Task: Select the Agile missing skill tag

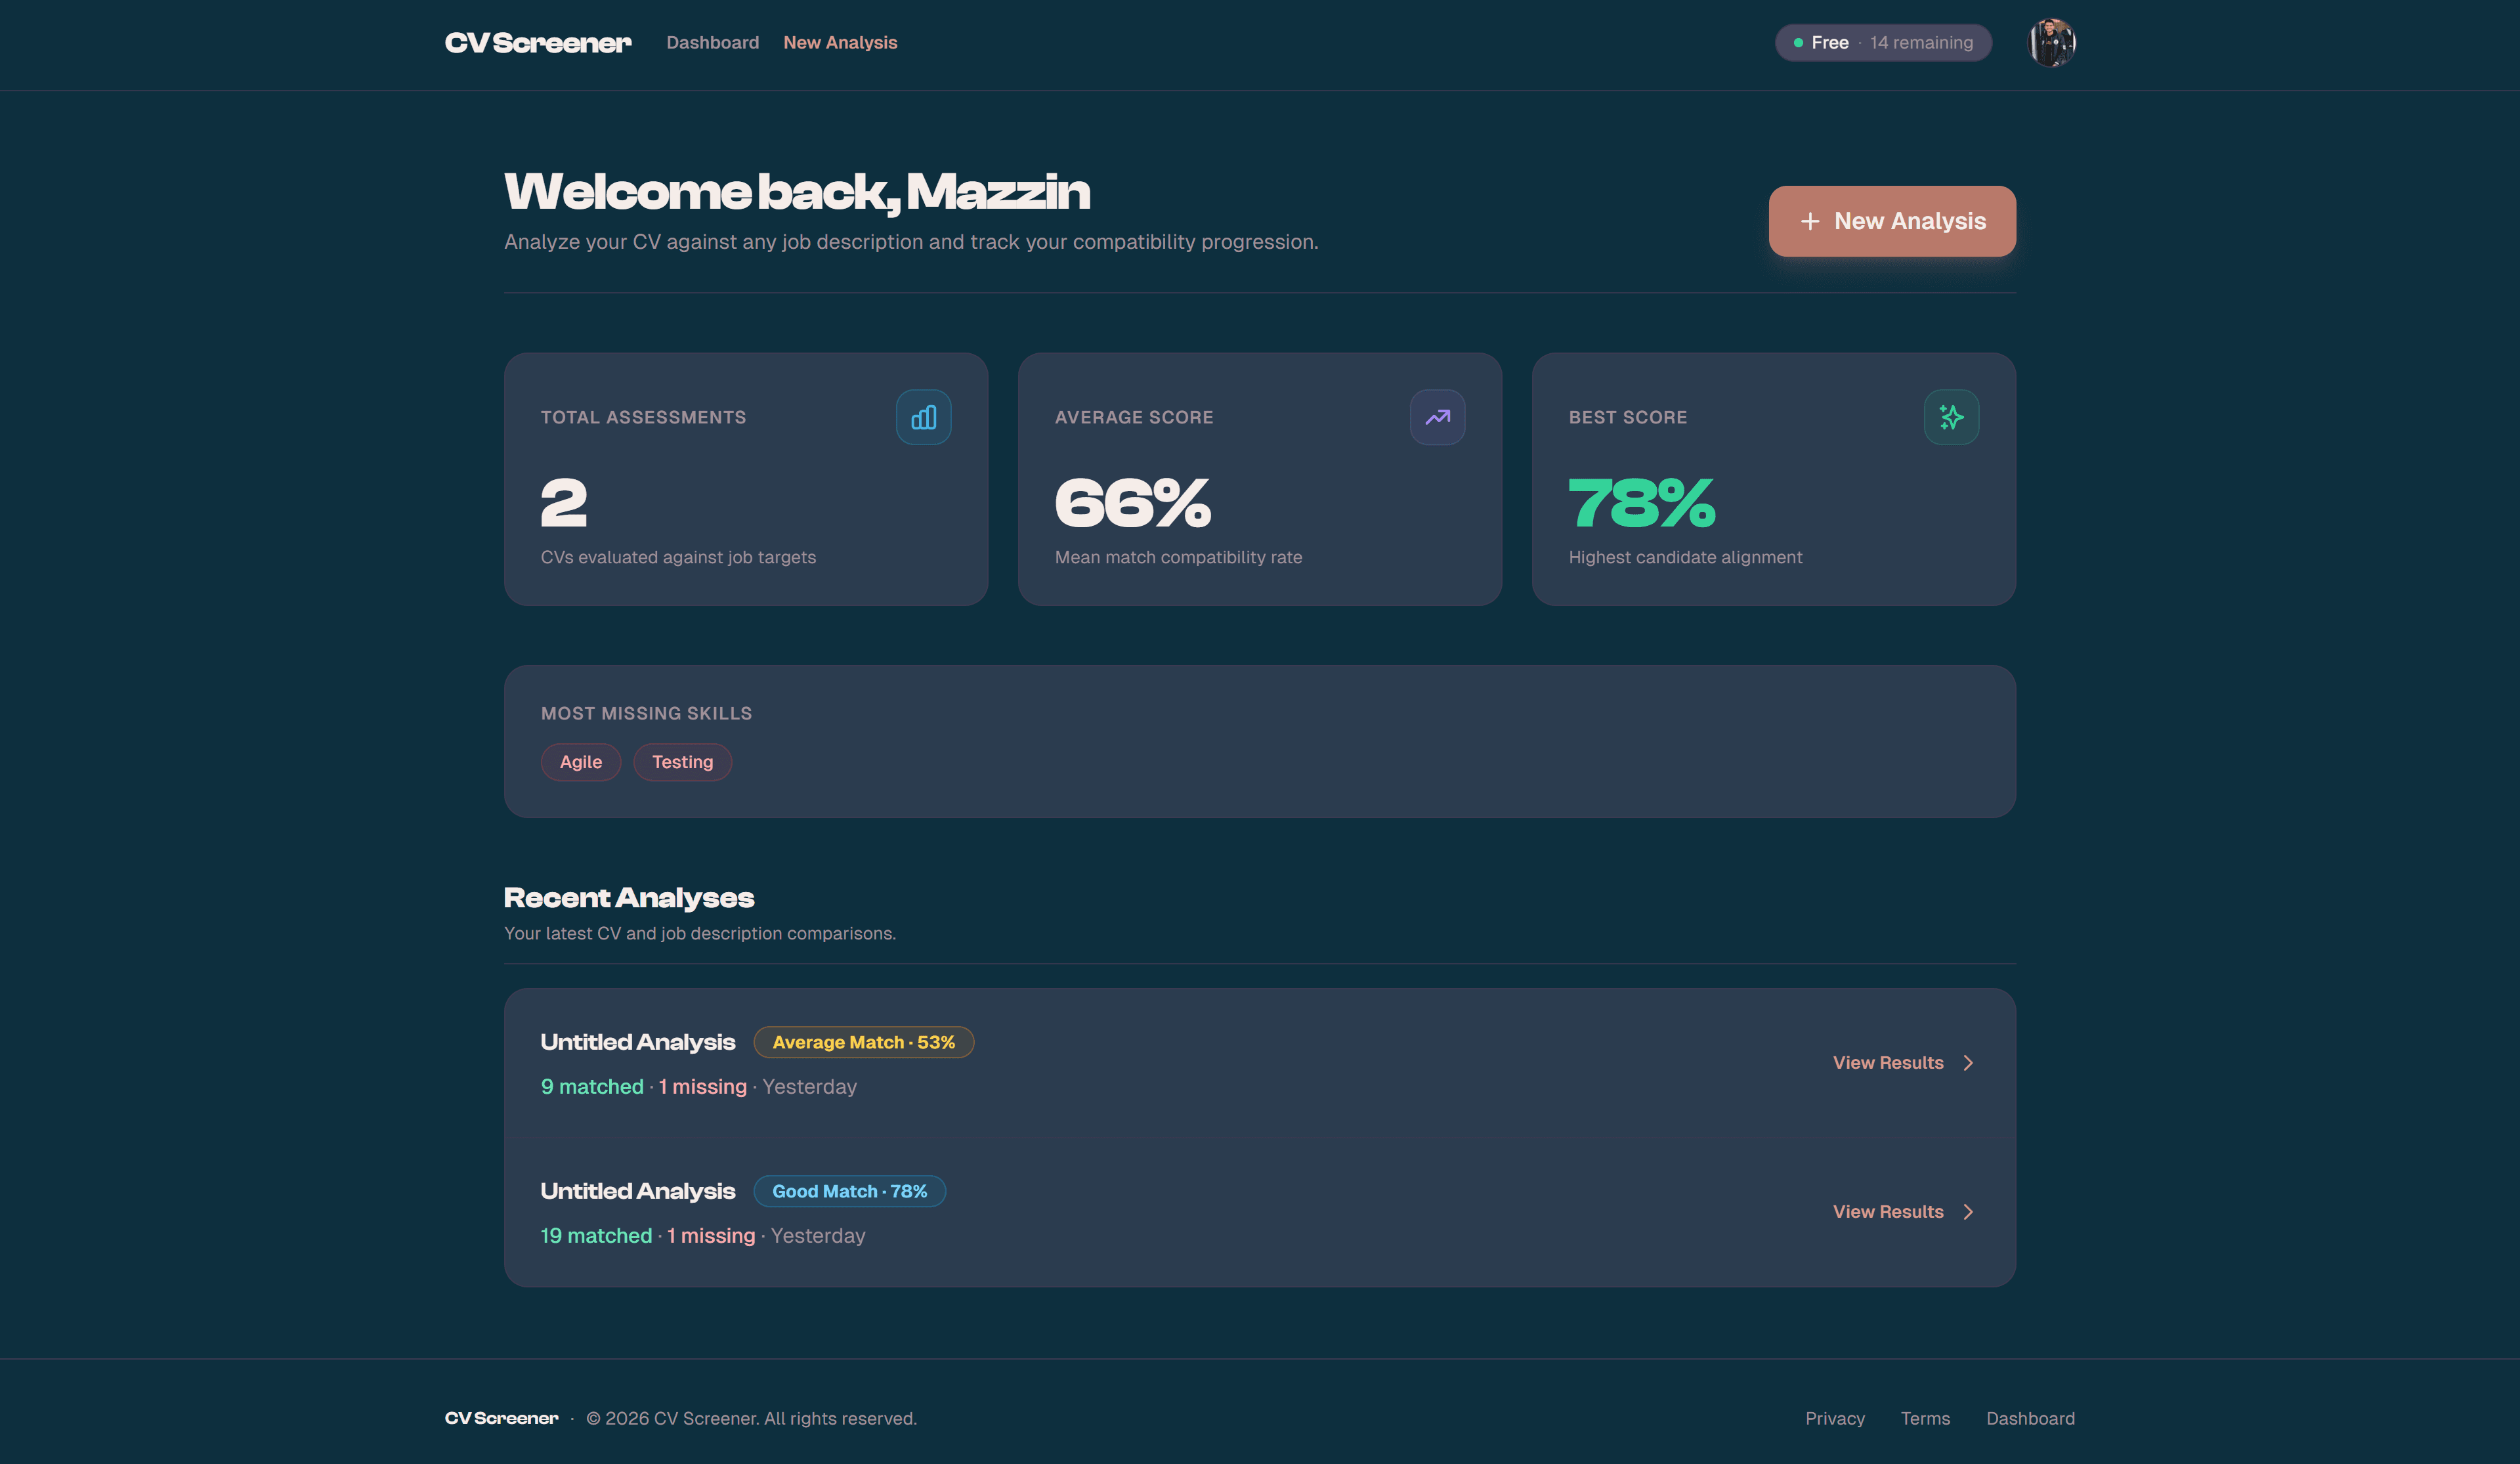Action: click(x=581, y=762)
